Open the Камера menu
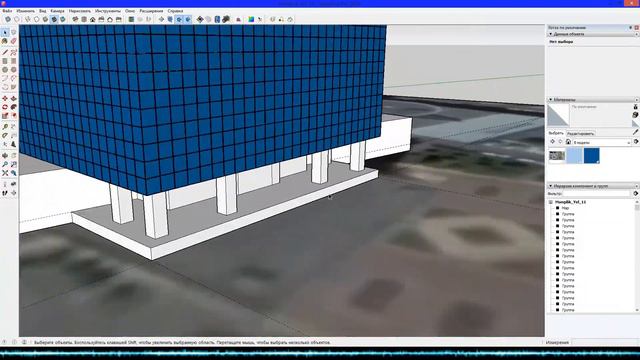The height and width of the screenshot is (360, 640). pos(57,11)
